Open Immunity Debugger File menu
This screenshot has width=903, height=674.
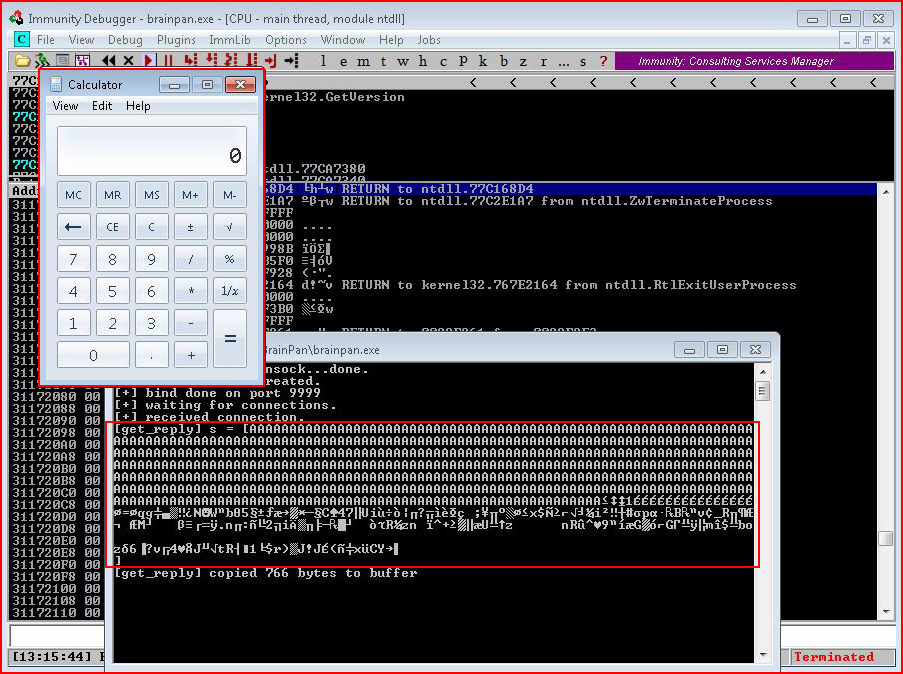pos(45,40)
